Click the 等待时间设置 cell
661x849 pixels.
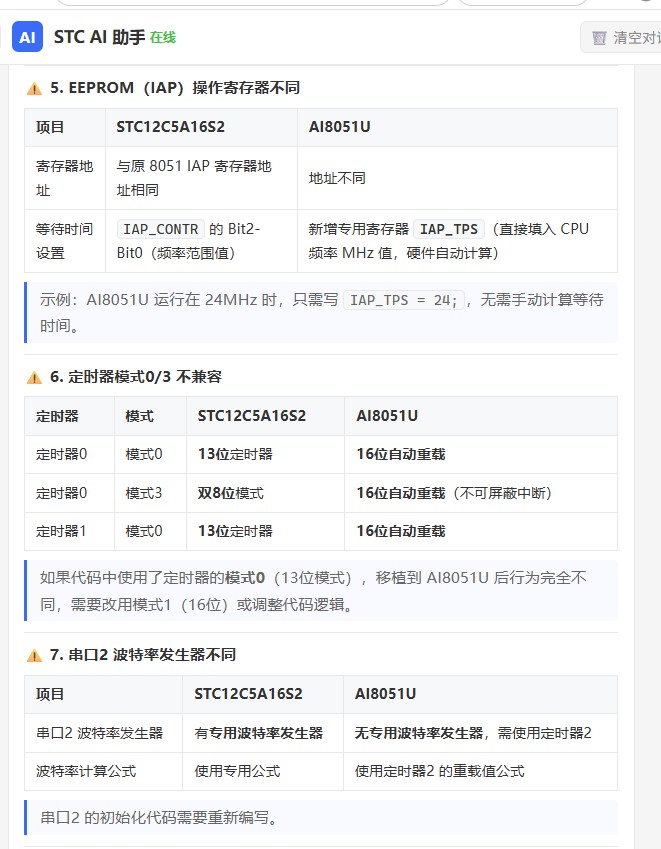(x=65, y=241)
